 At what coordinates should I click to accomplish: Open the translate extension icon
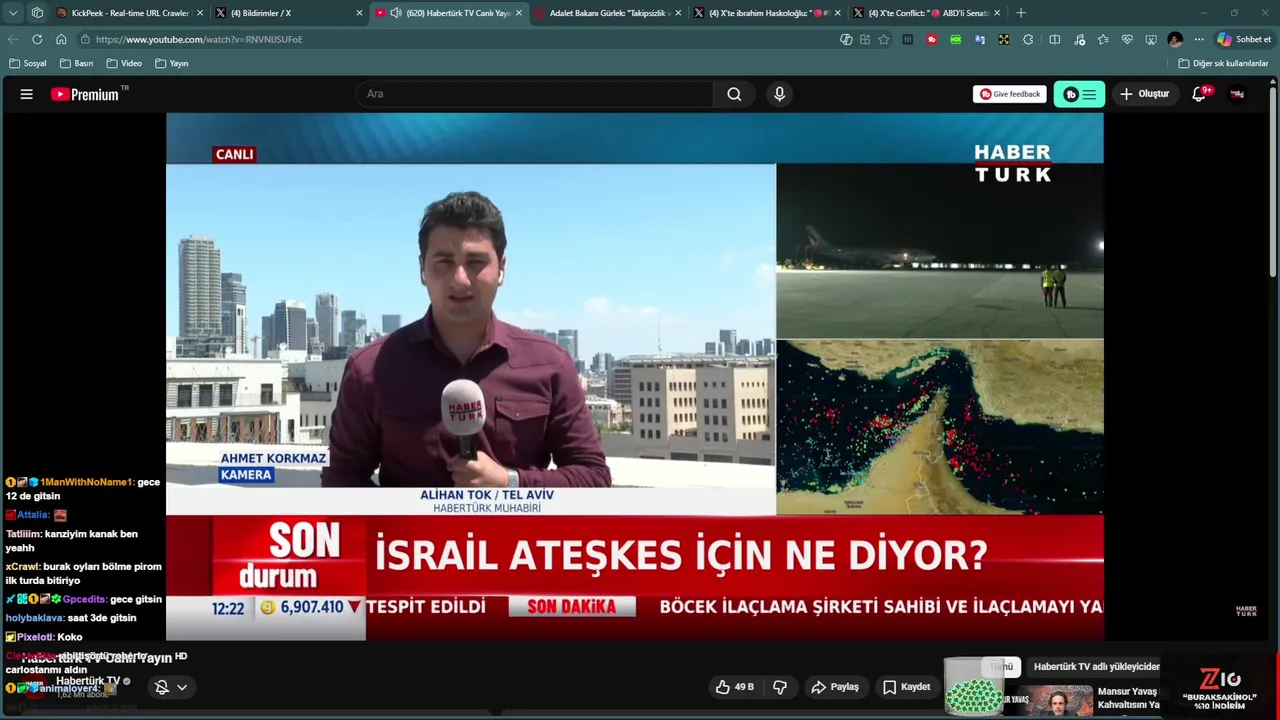pyautogui.click(x=980, y=39)
